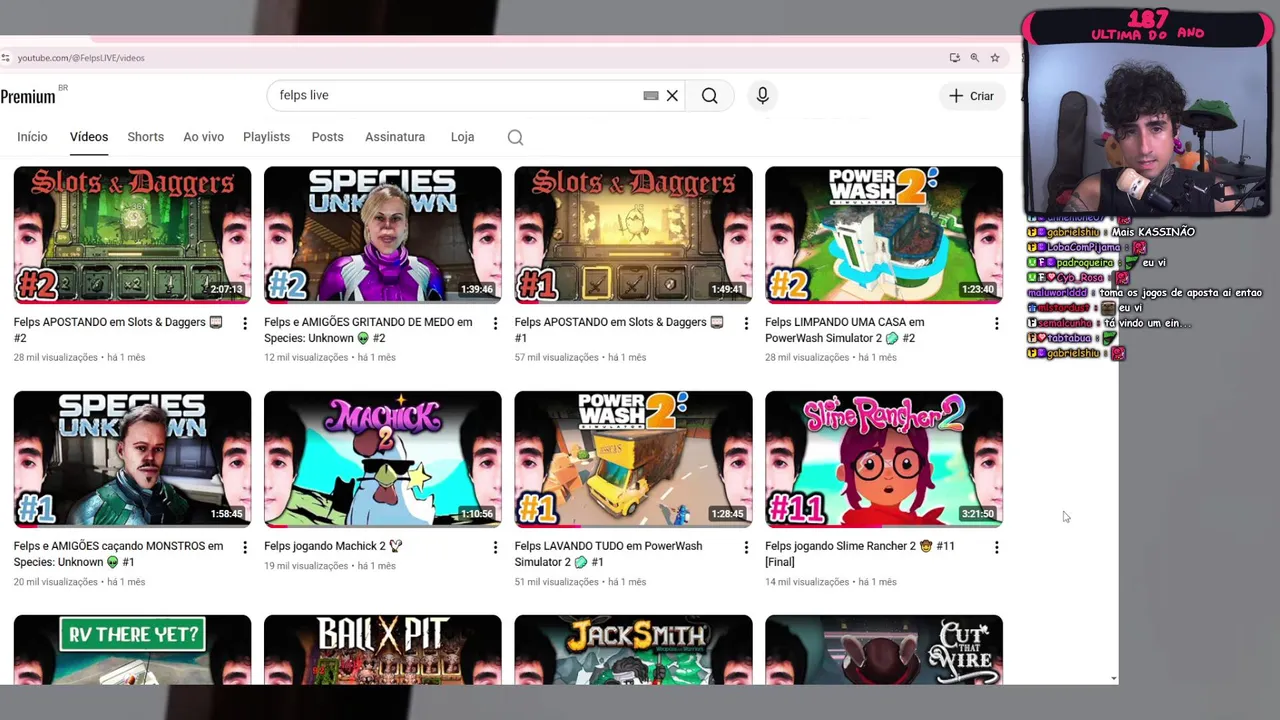The image size is (1280, 720).
Task: Click '51 mil visualizações' under PowerWash #1
Action: [556, 582]
